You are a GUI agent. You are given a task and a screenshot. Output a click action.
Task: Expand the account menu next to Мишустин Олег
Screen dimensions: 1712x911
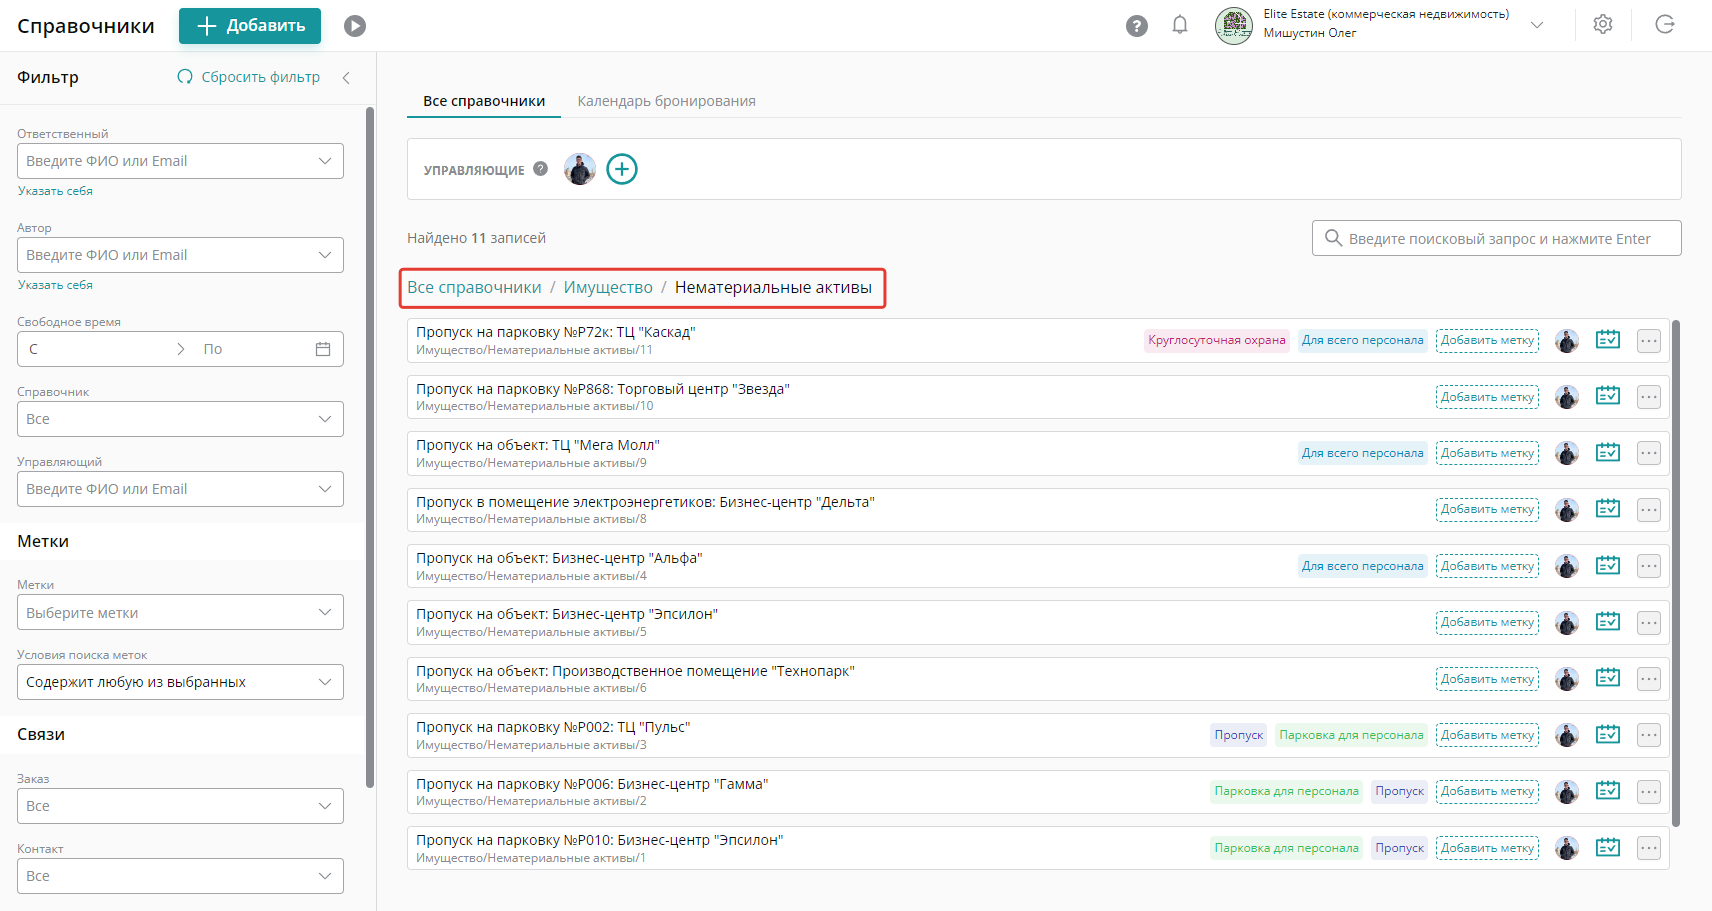pos(1537,25)
